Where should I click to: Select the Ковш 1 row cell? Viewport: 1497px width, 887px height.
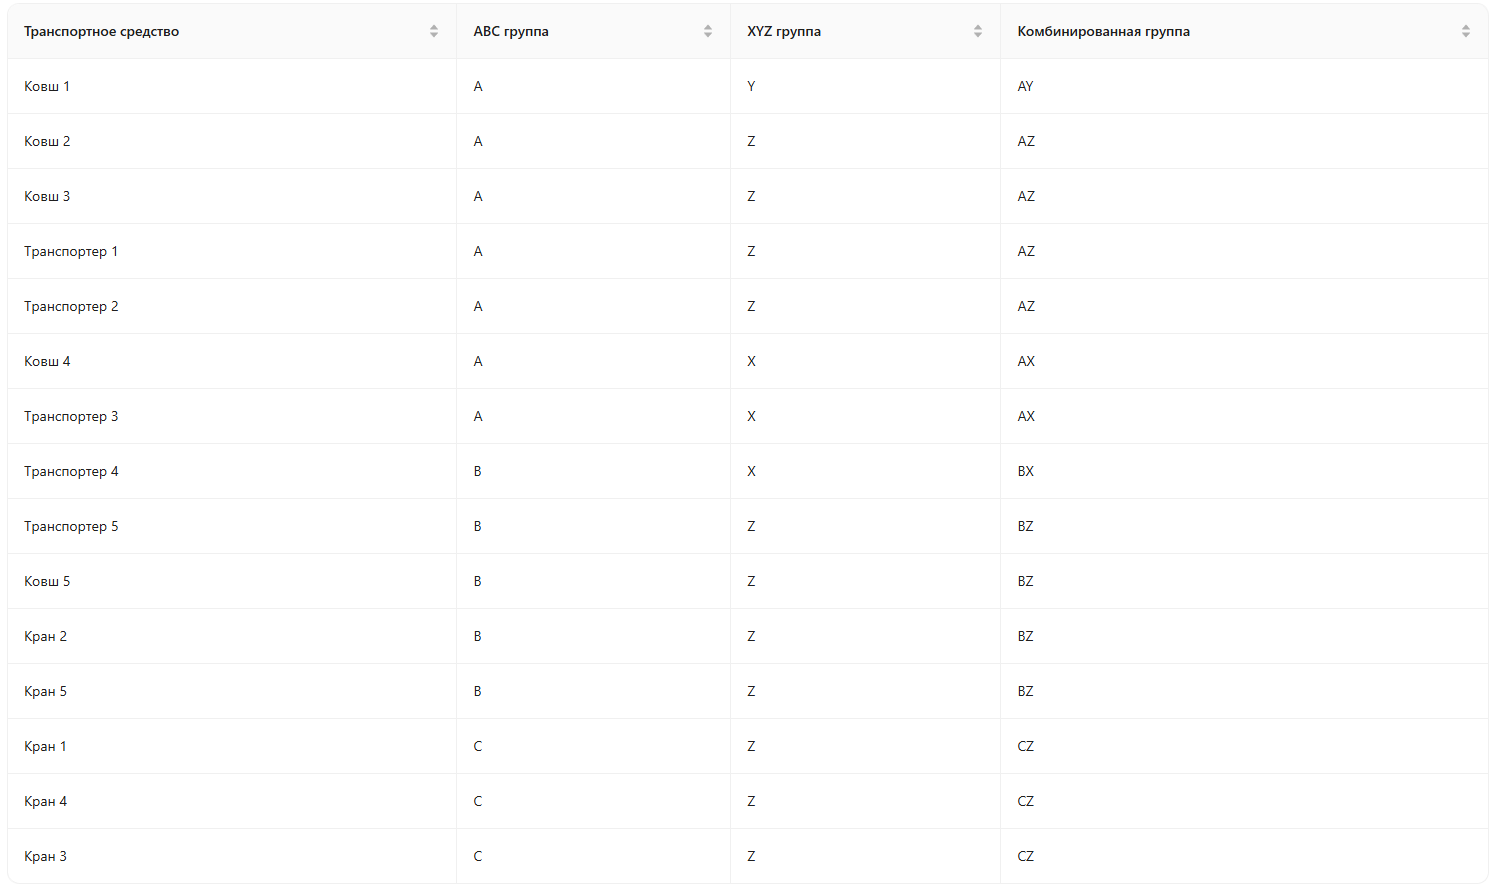47,87
